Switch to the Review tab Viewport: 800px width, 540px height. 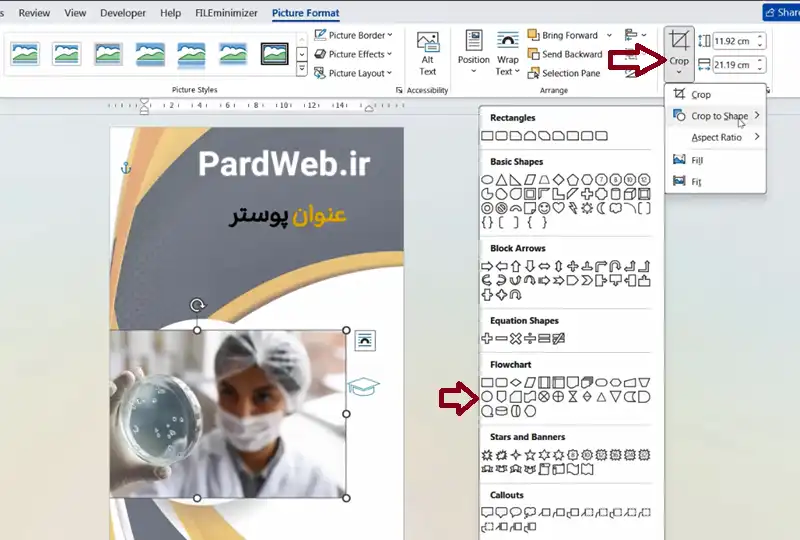click(34, 13)
